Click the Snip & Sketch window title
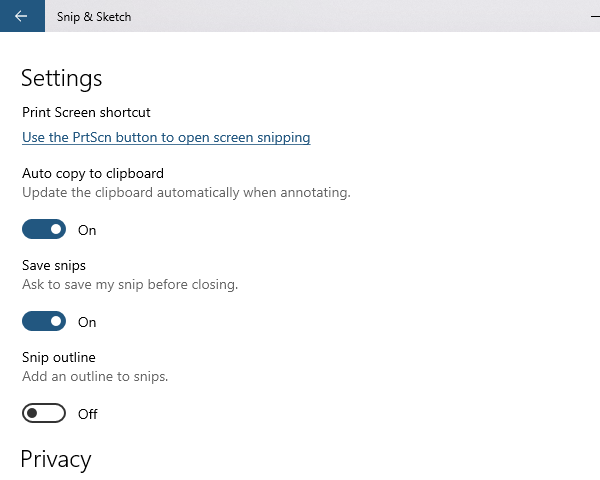 pos(94,17)
